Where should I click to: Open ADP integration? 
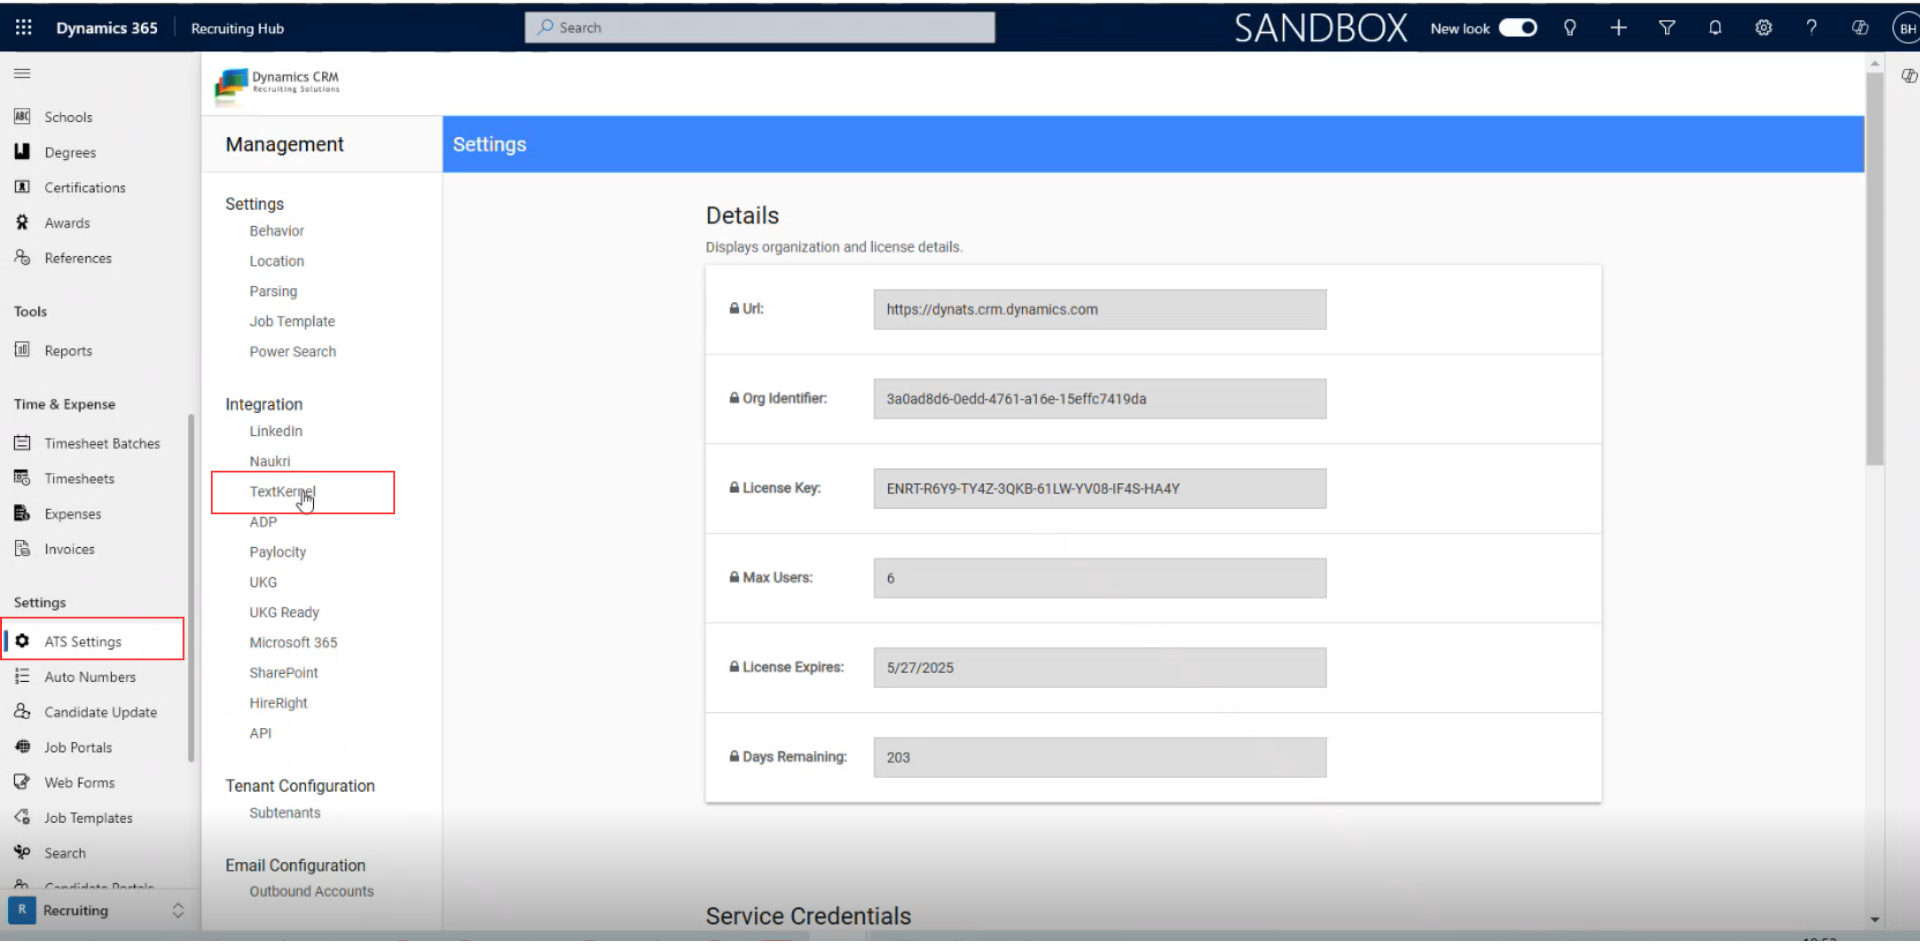[263, 522]
